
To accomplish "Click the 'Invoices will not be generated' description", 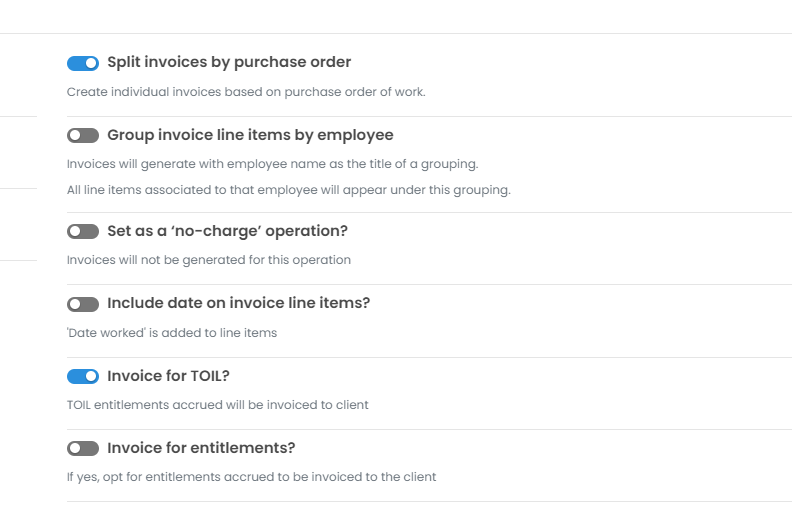I will tap(208, 260).
